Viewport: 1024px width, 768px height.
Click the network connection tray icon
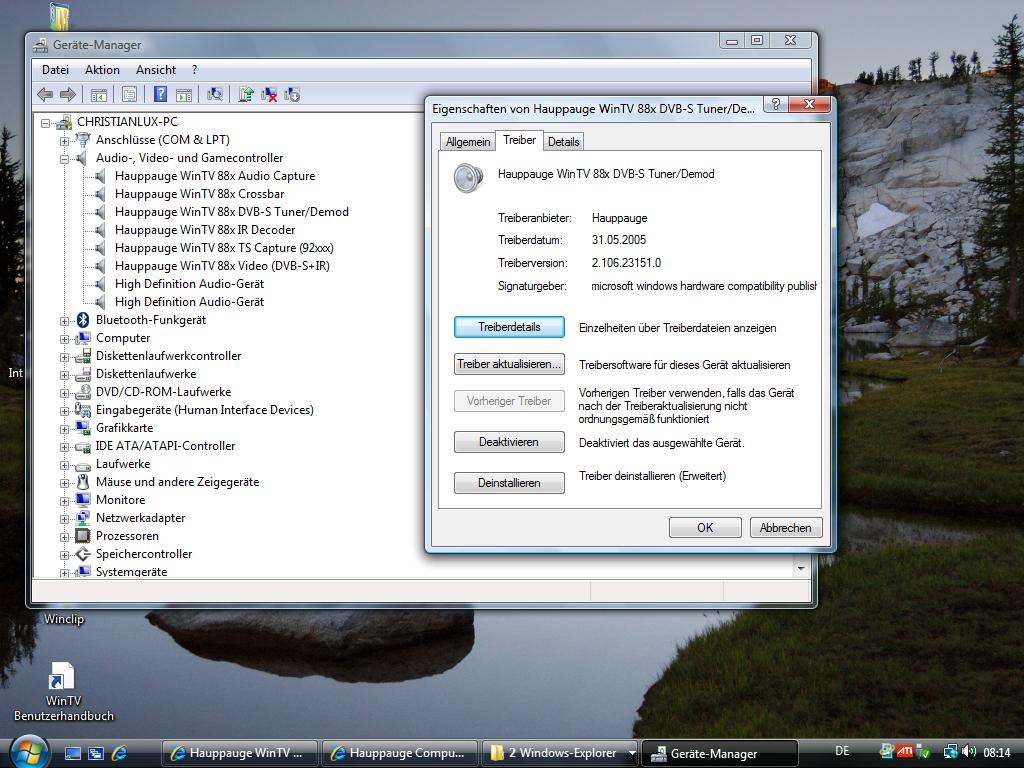point(950,752)
